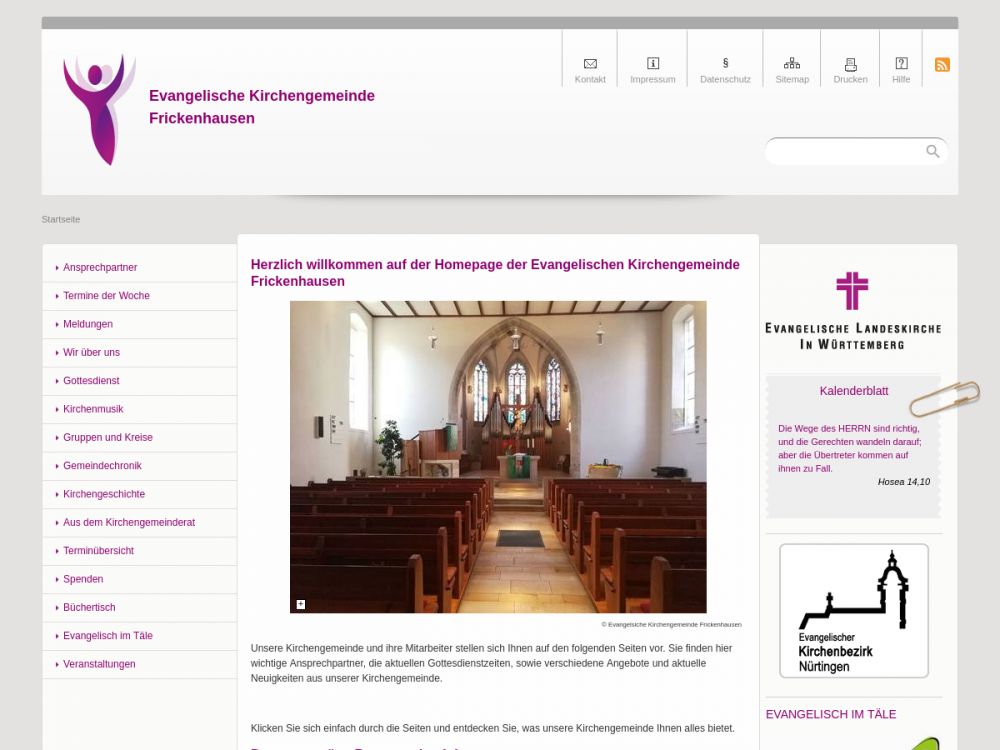
Task: Open the Impressum info icon
Action: [653, 64]
